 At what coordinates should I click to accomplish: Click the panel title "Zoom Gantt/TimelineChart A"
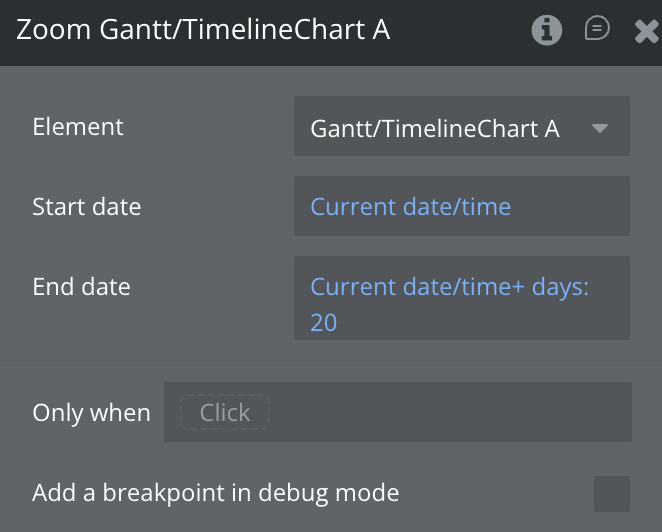203,31
